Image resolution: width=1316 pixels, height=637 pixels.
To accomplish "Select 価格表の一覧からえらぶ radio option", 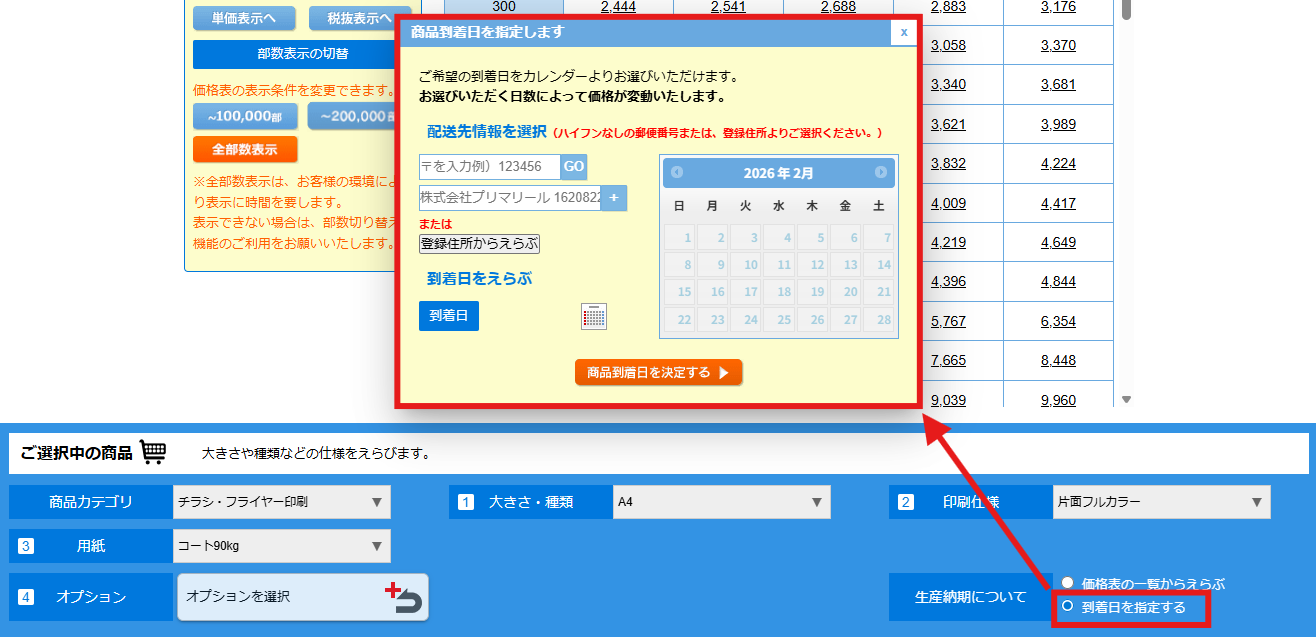I will (x=1068, y=583).
